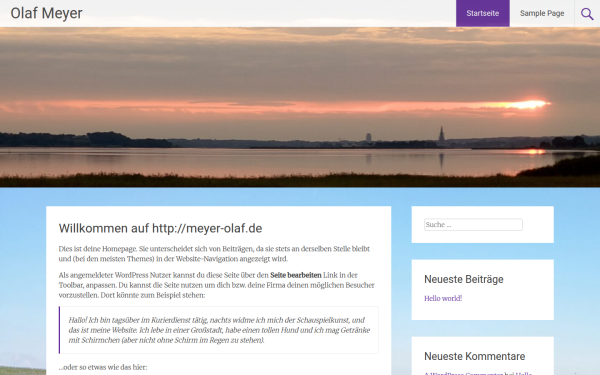The image size is (600, 375).
Task: Click into the Suche search field
Action: tap(473, 225)
